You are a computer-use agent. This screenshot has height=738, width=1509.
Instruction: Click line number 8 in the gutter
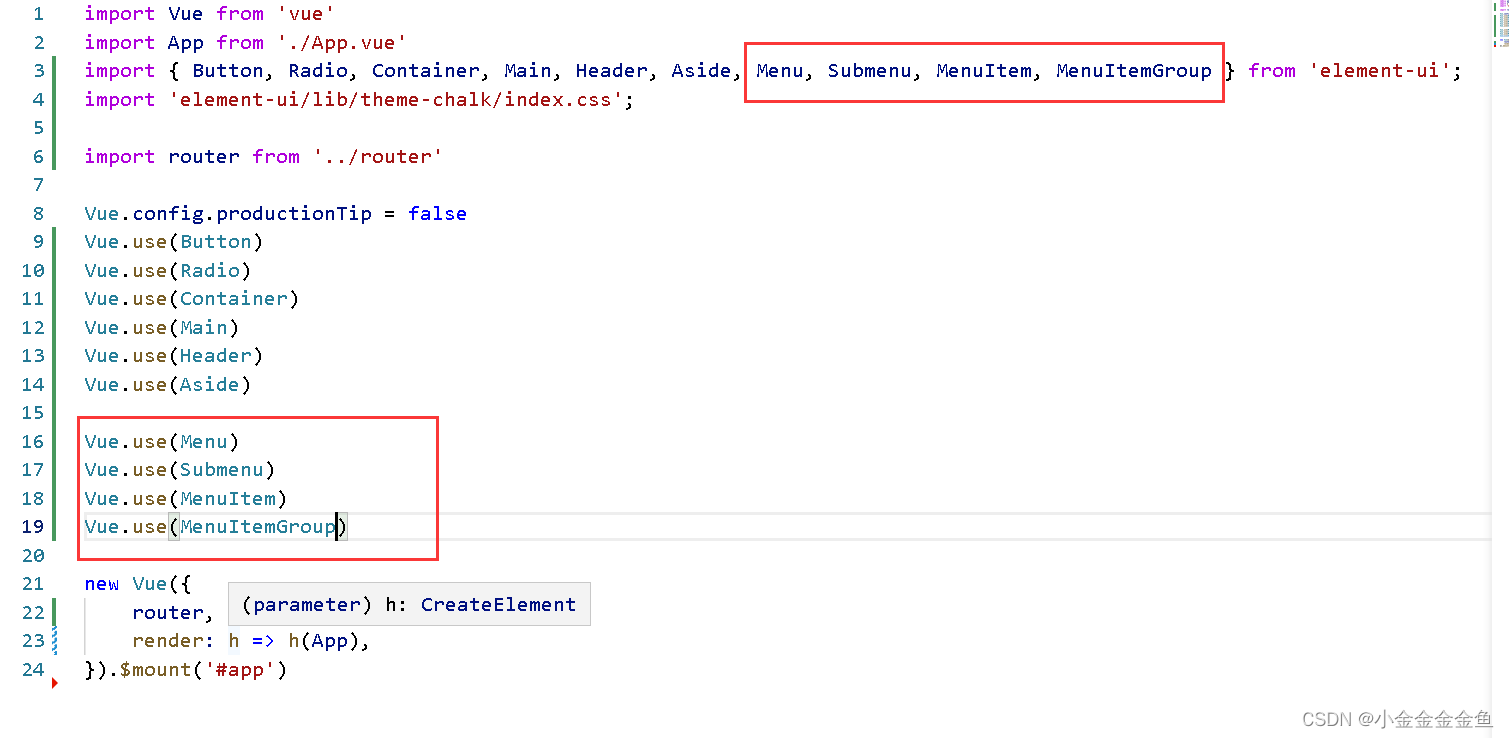click(x=38, y=213)
